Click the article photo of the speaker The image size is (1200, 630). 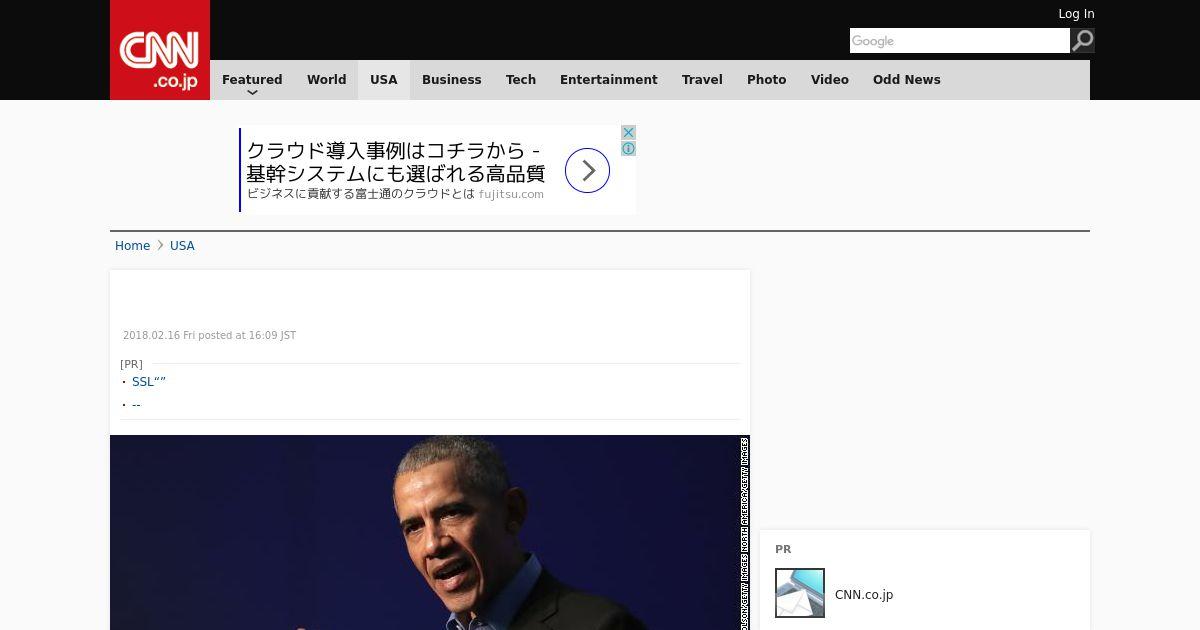430,532
